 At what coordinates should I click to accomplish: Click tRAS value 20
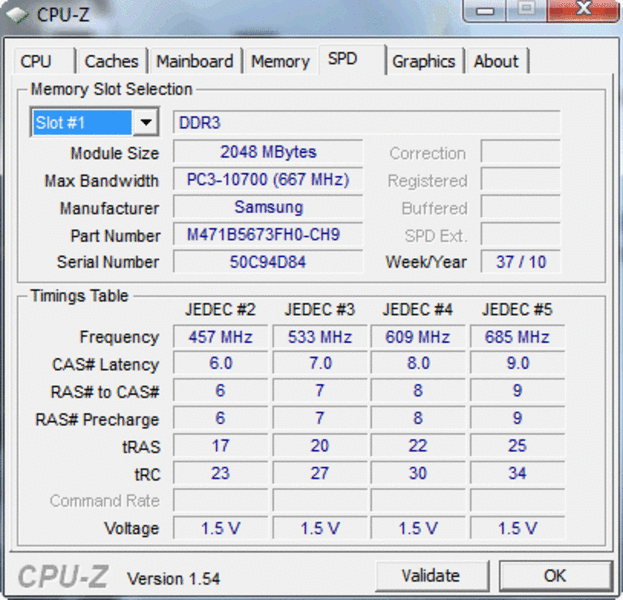[320, 446]
